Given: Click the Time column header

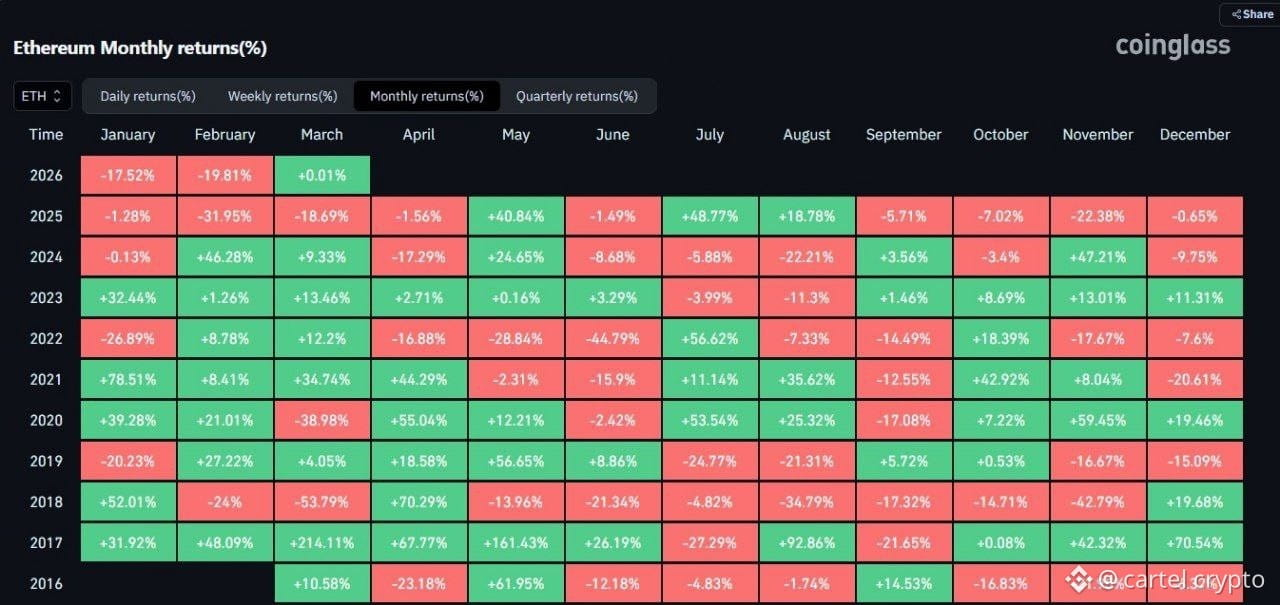Looking at the screenshot, I should point(46,134).
